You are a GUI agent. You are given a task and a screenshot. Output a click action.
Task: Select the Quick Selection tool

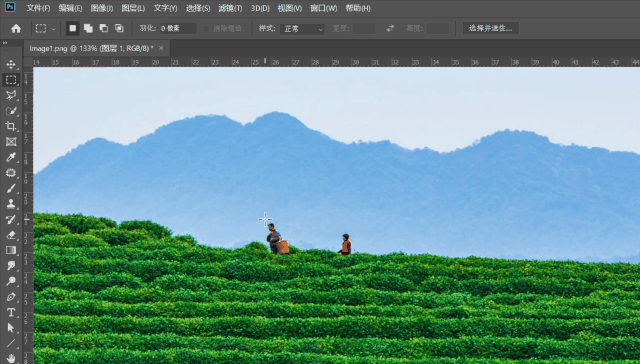[11, 111]
